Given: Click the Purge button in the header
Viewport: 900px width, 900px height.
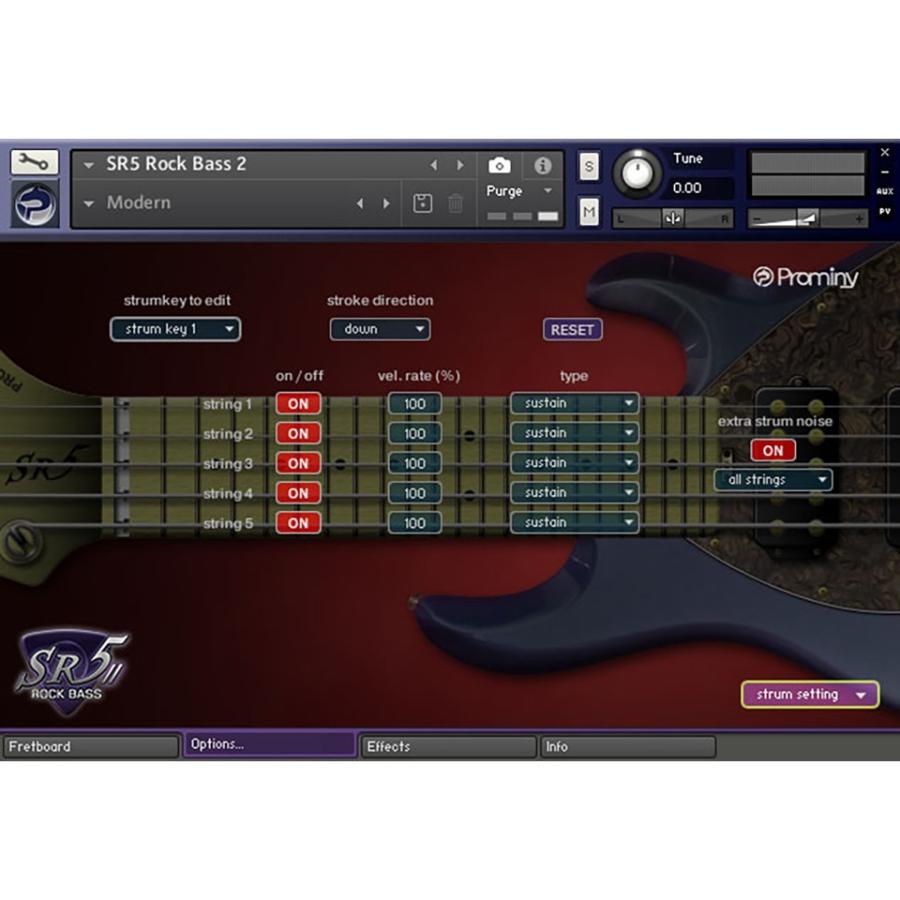Looking at the screenshot, I should pyautogui.click(x=504, y=191).
